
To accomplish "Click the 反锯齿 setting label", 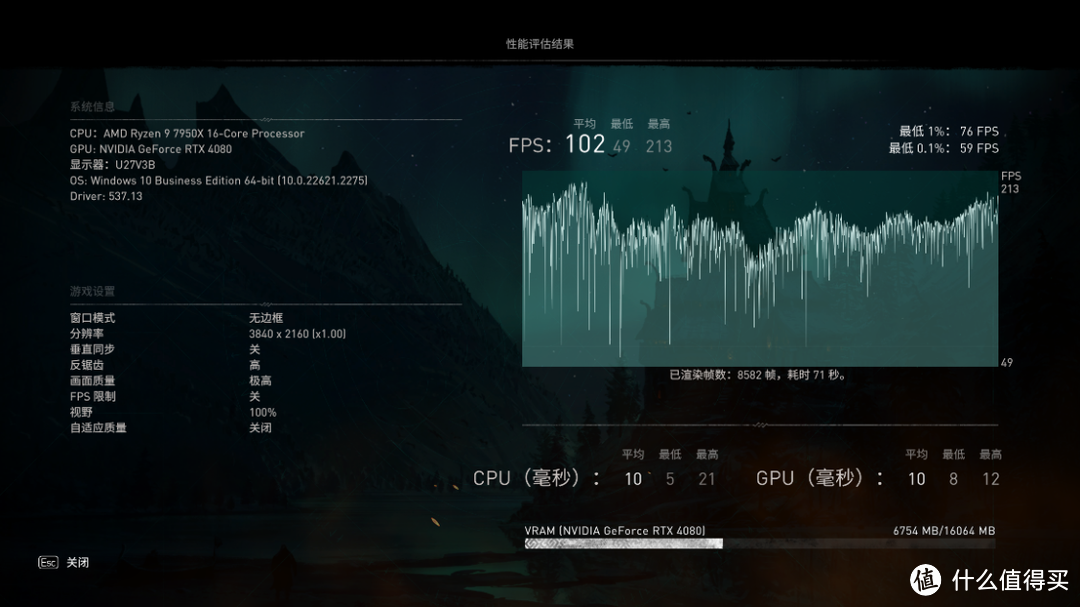I will tap(87, 365).
